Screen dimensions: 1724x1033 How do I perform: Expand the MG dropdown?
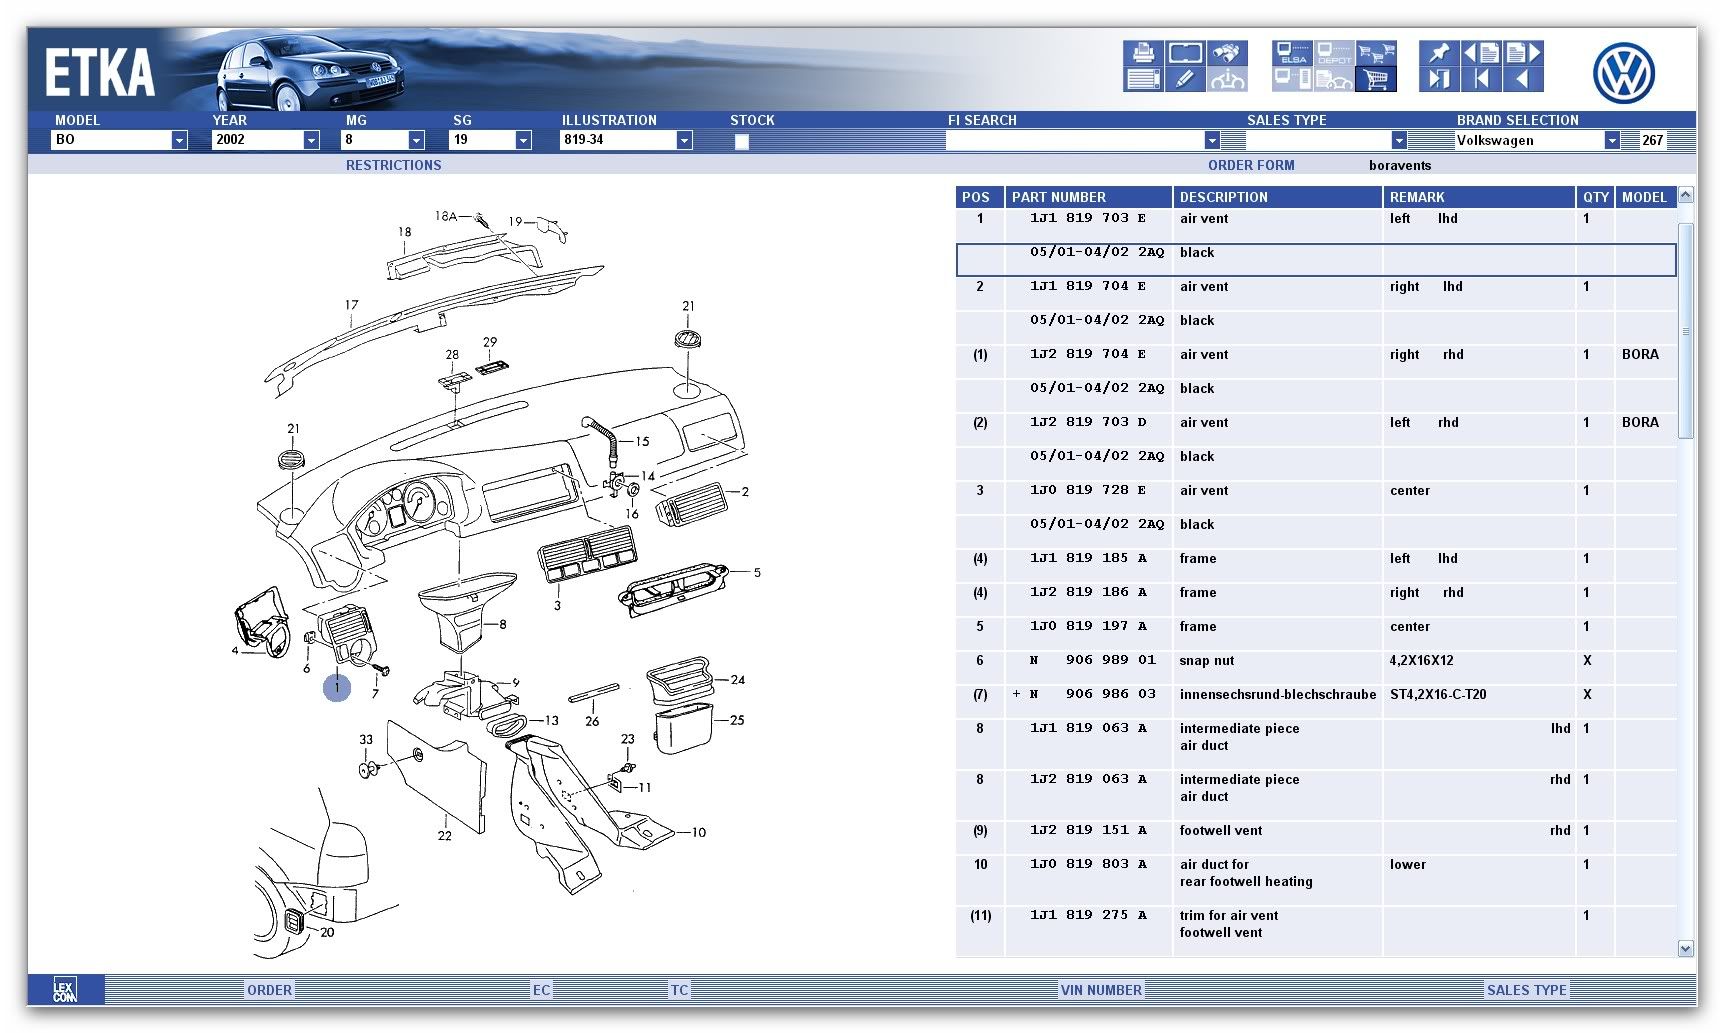(x=417, y=140)
